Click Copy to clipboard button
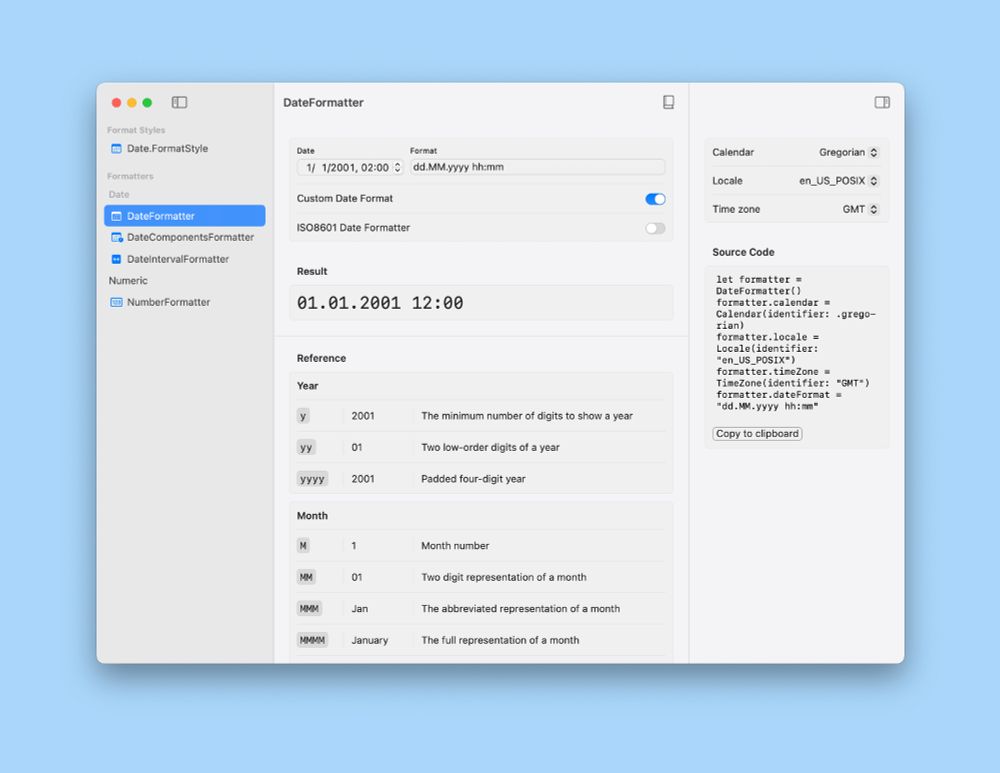 [757, 434]
